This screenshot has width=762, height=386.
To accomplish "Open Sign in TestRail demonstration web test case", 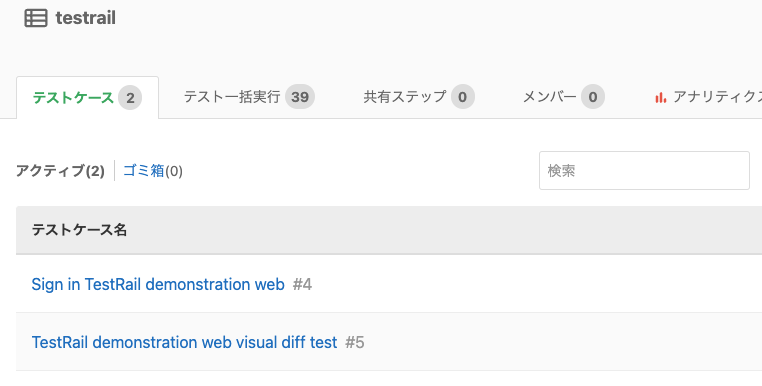I will pyautogui.click(x=158, y=284).
